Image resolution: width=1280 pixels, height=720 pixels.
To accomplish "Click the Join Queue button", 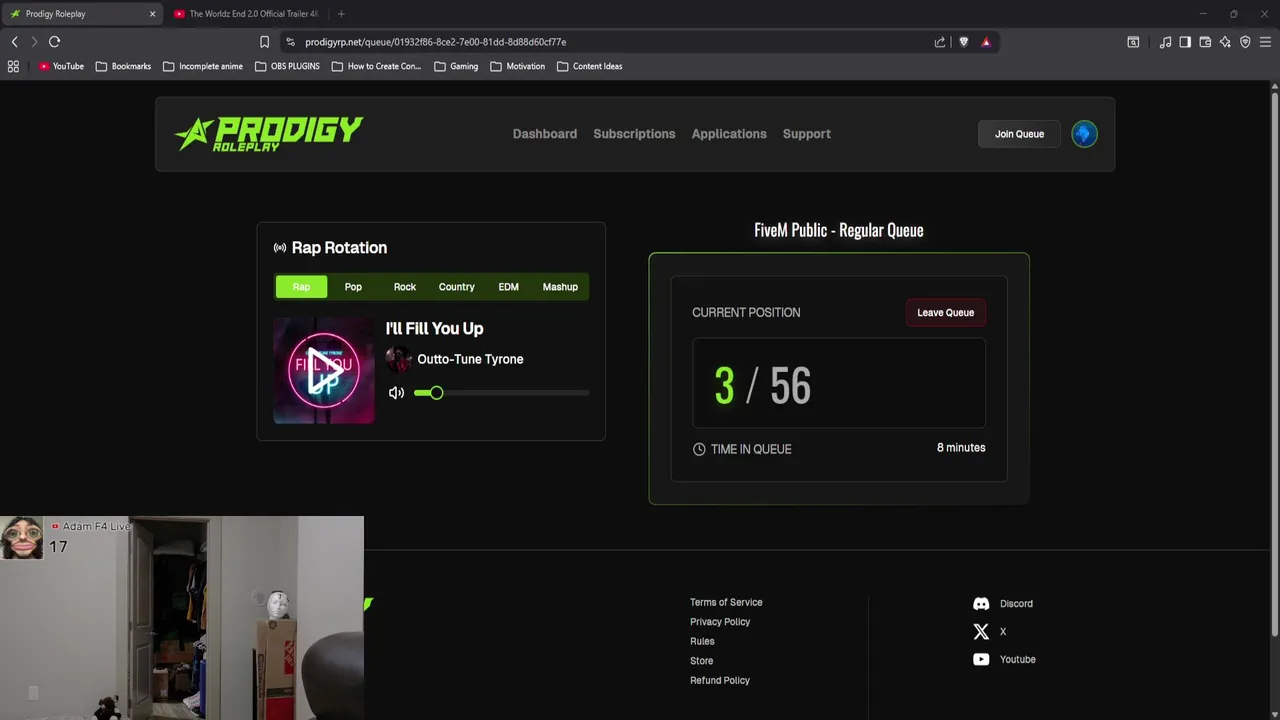I will tap(1019, 134).
